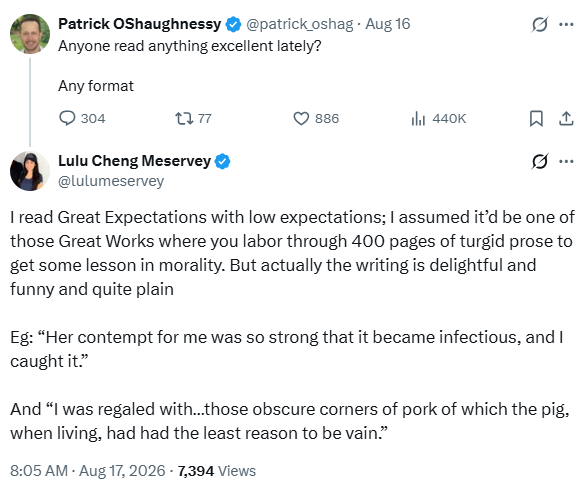Visit Lulu Cheng Meservey's name link

click(x=134, y=161)
